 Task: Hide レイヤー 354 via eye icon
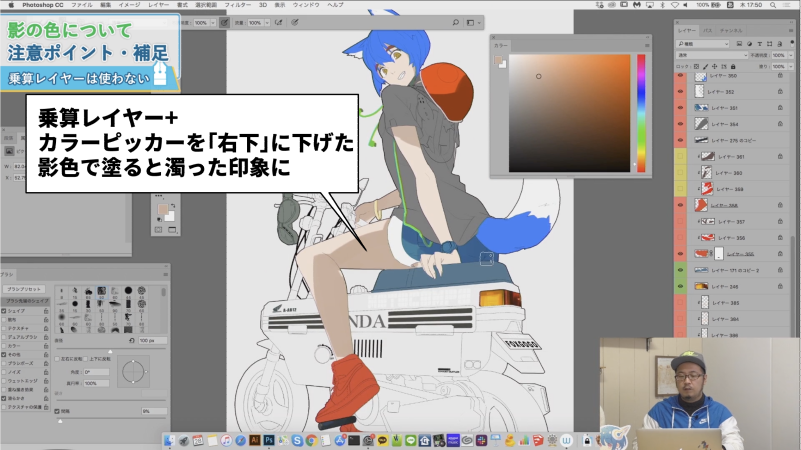(x=680, y=124)
